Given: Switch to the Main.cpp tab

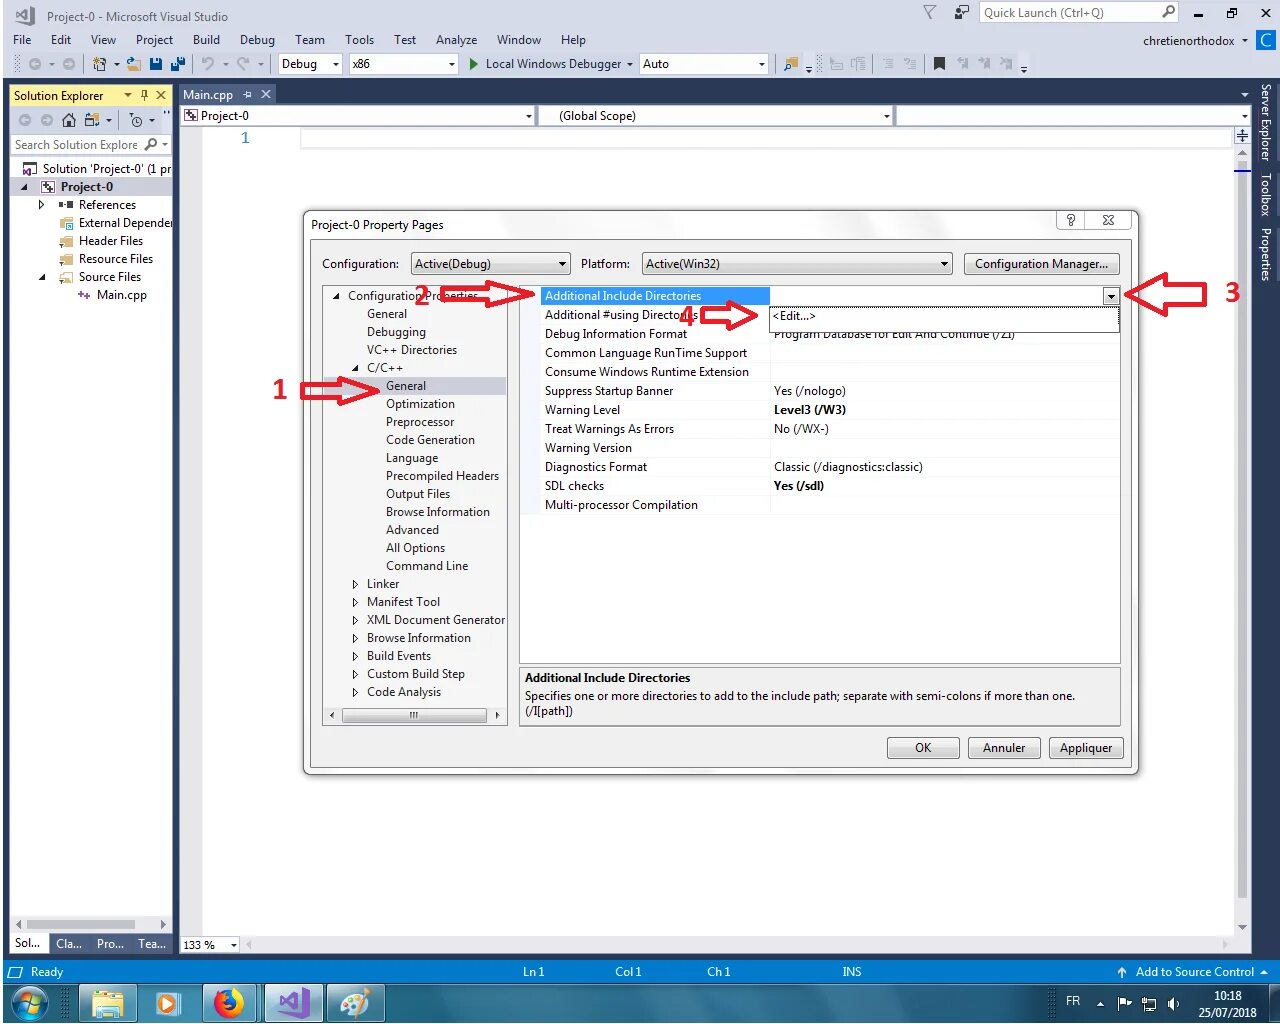Looking at the screenshot, I should (207, 93).
